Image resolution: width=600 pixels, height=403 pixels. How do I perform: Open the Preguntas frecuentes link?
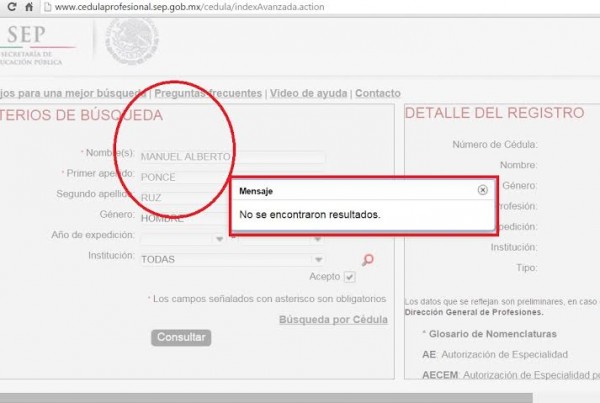(x=208, y=93)
